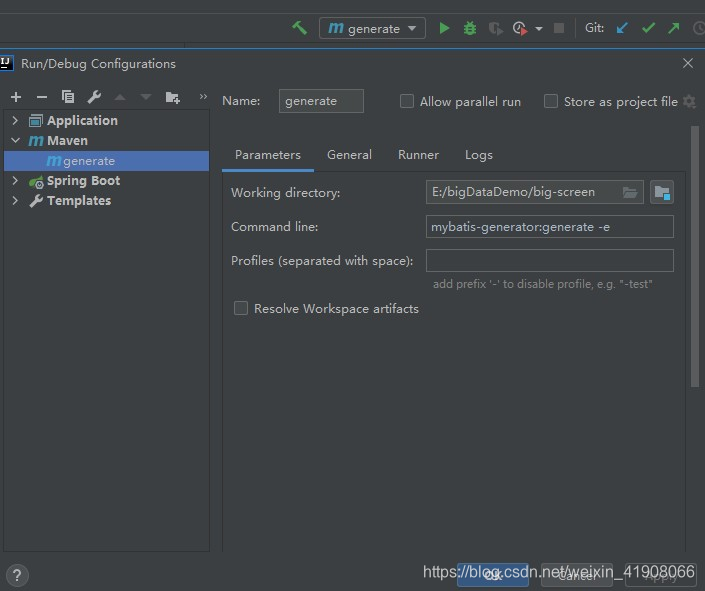This screenshot has width=705, height=591.
Task: Commit changes with green Git checkmark
Action: point(648,28)
